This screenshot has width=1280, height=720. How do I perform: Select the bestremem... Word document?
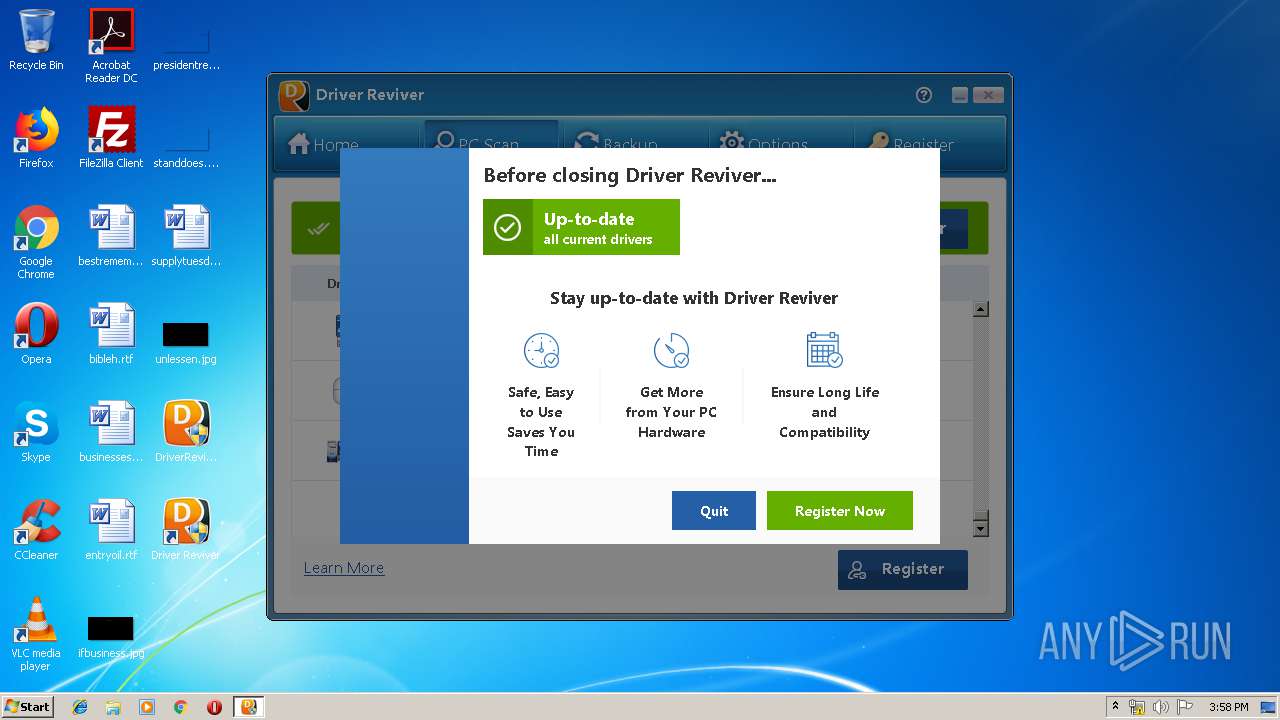click(111, 236)
